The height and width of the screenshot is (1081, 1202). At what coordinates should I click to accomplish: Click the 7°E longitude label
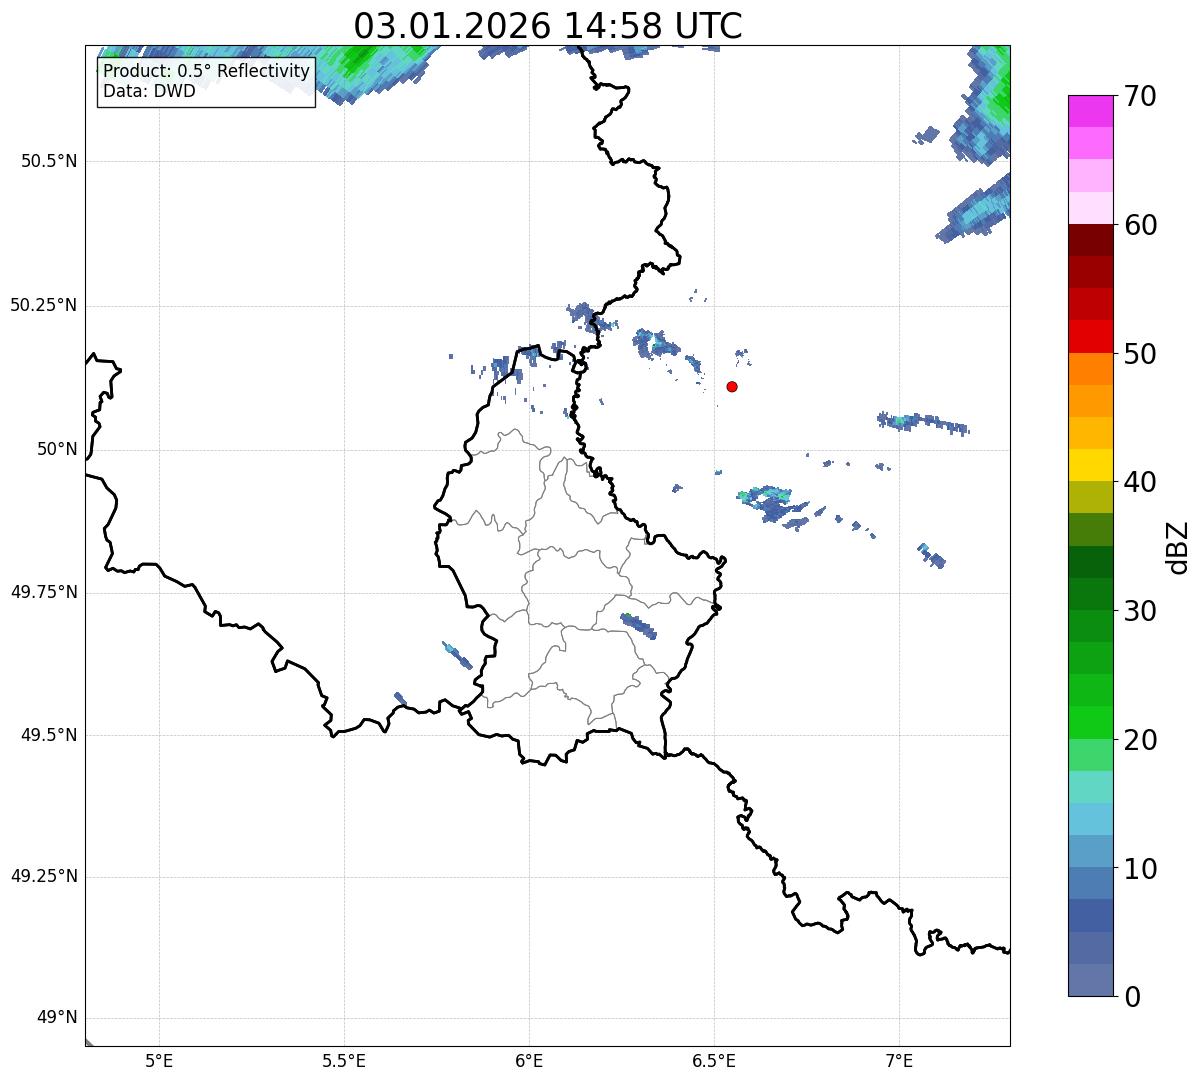899,1060
